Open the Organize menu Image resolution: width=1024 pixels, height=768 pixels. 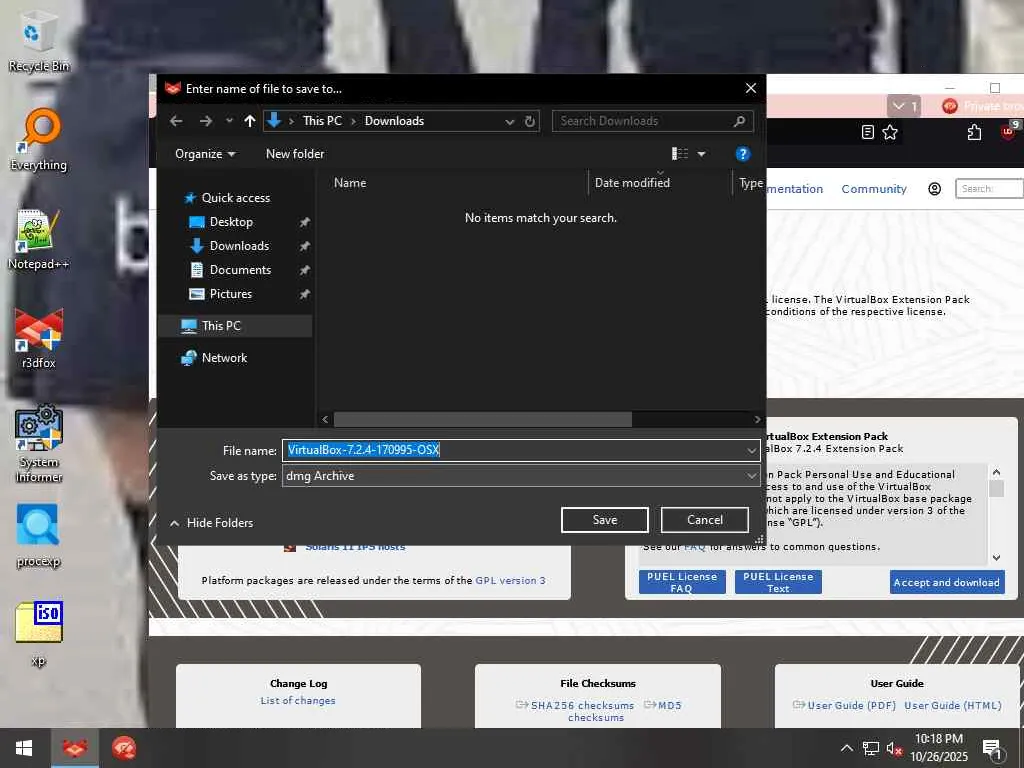(x=204, y=154)
